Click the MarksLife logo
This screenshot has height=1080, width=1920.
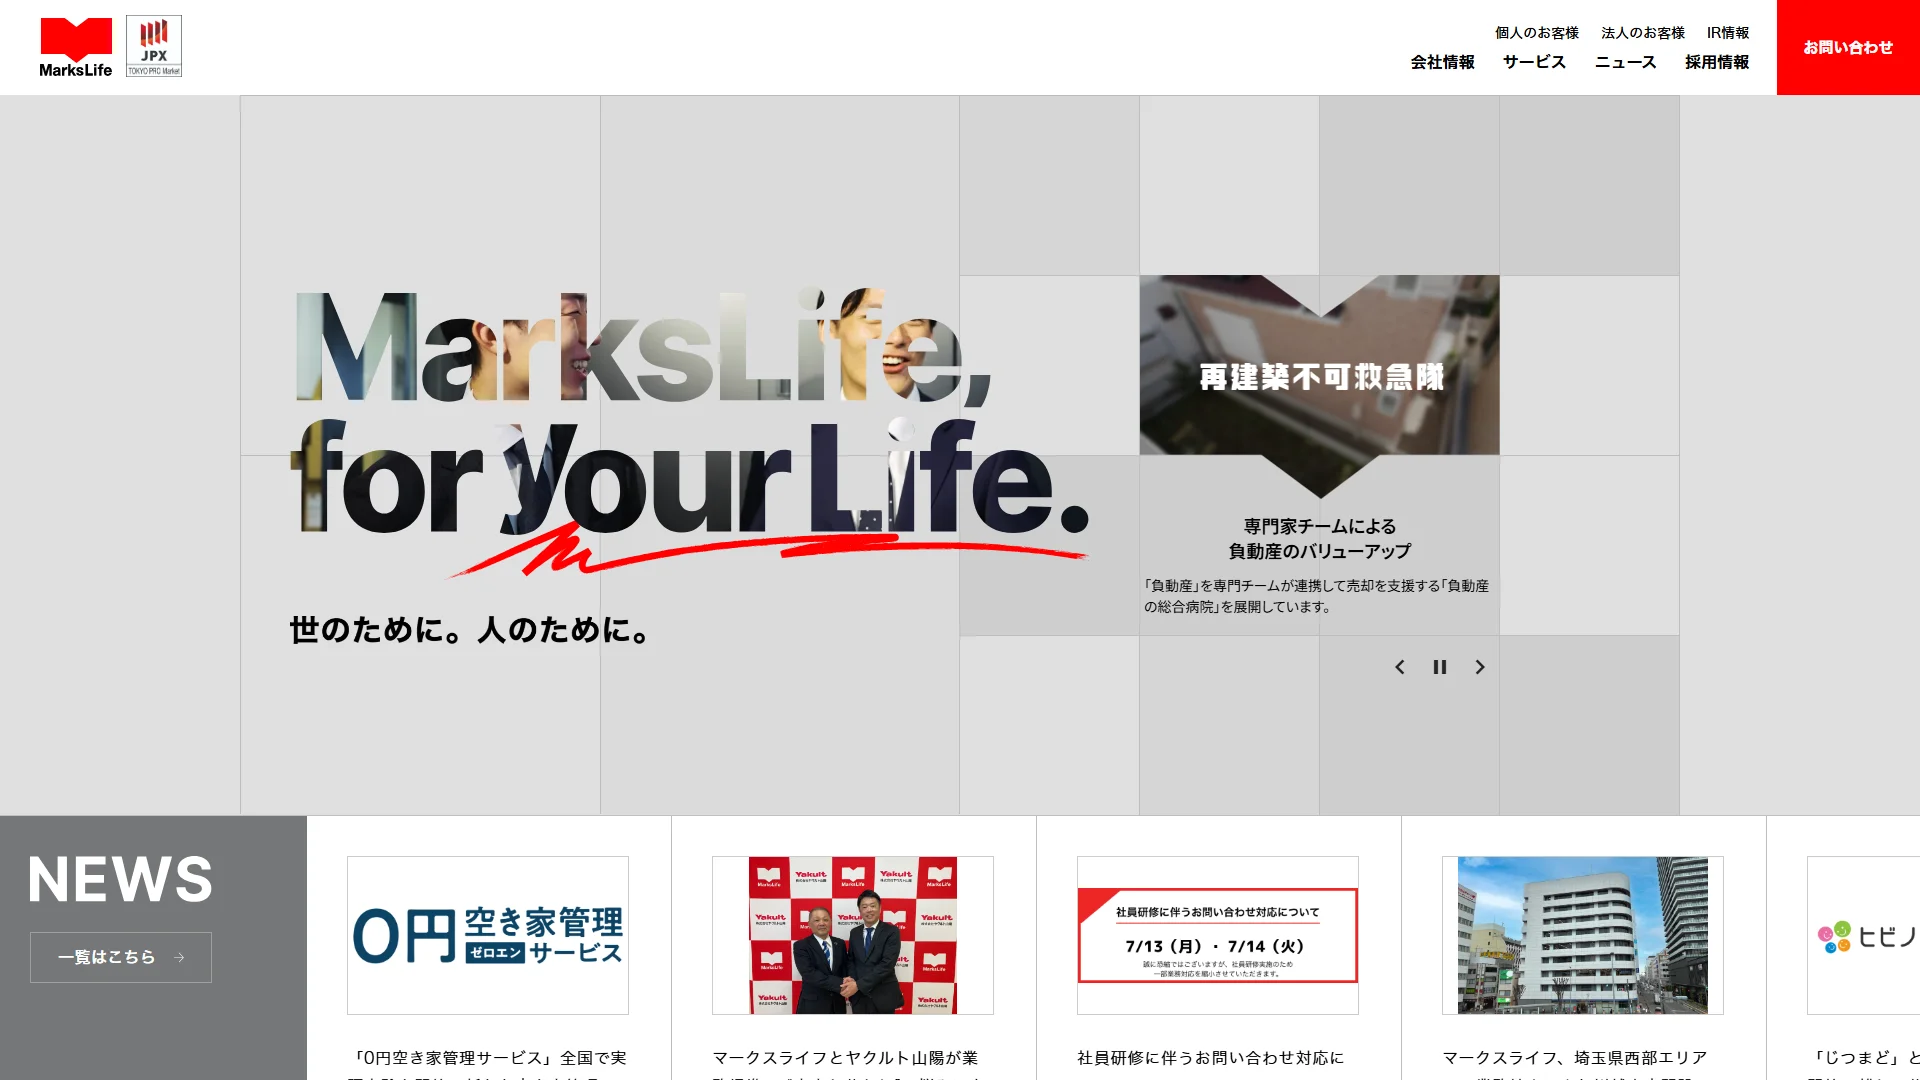coord(76,47)
